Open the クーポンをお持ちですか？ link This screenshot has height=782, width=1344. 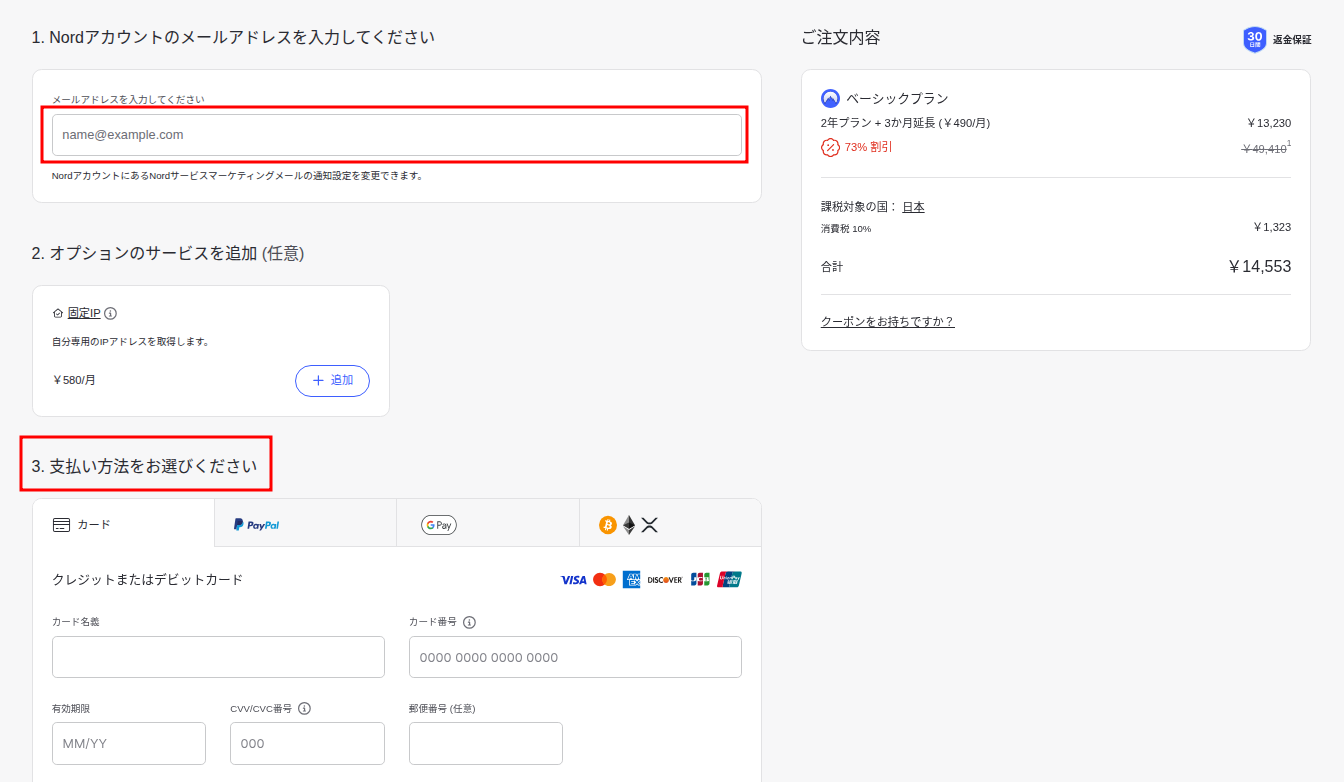[x=887, y=322]
